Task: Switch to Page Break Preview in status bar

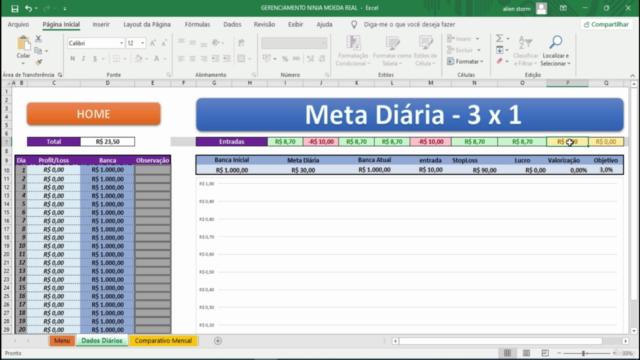Action: pyautogui.click(x=545, y=353)
